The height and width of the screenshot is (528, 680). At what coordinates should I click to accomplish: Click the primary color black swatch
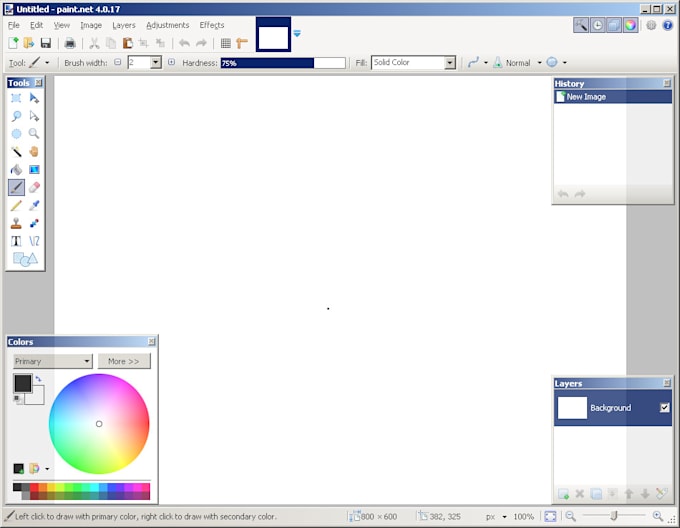[x=23, y=383]
